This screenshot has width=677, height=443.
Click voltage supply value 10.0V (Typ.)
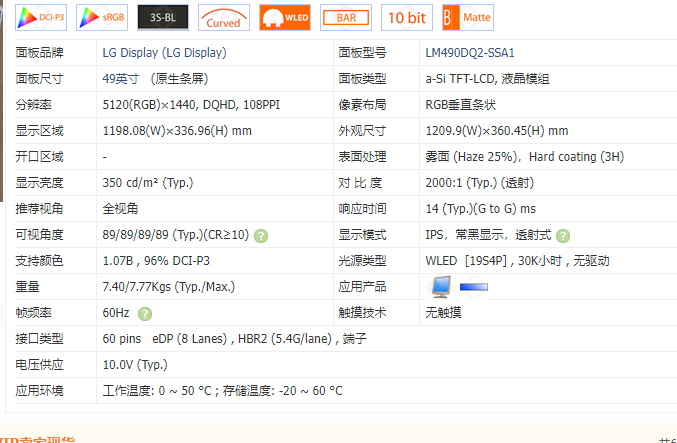coord(135,364)
